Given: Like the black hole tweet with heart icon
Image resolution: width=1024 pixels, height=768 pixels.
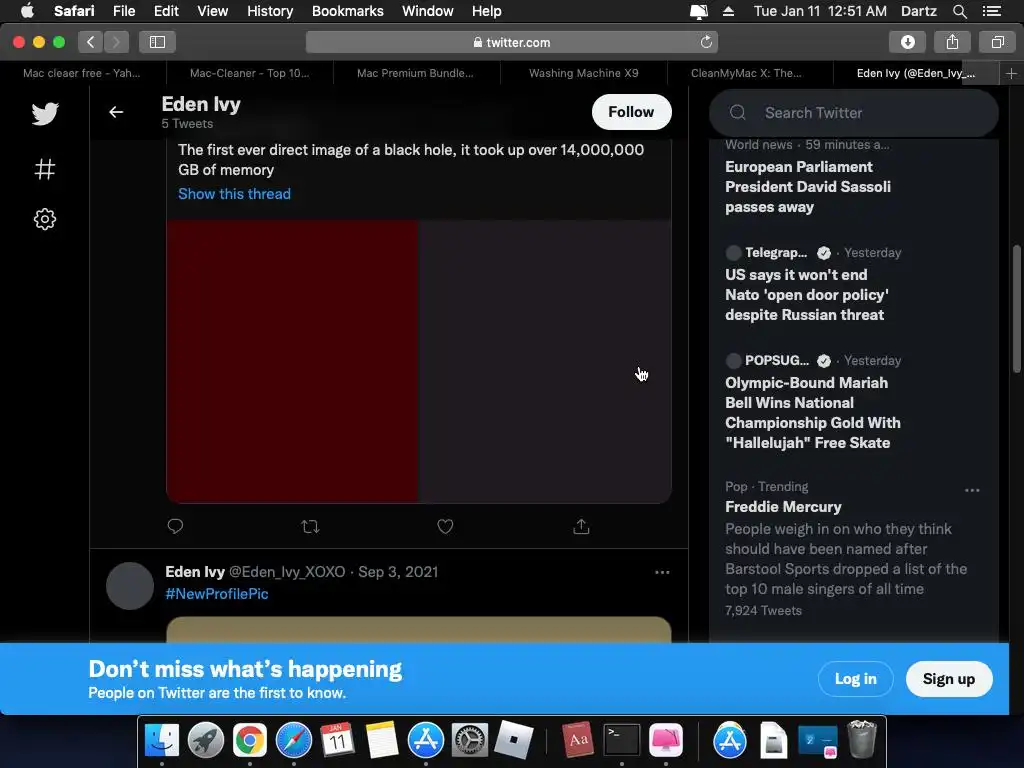Looking at the screenshot, I should tap(445, 526).
